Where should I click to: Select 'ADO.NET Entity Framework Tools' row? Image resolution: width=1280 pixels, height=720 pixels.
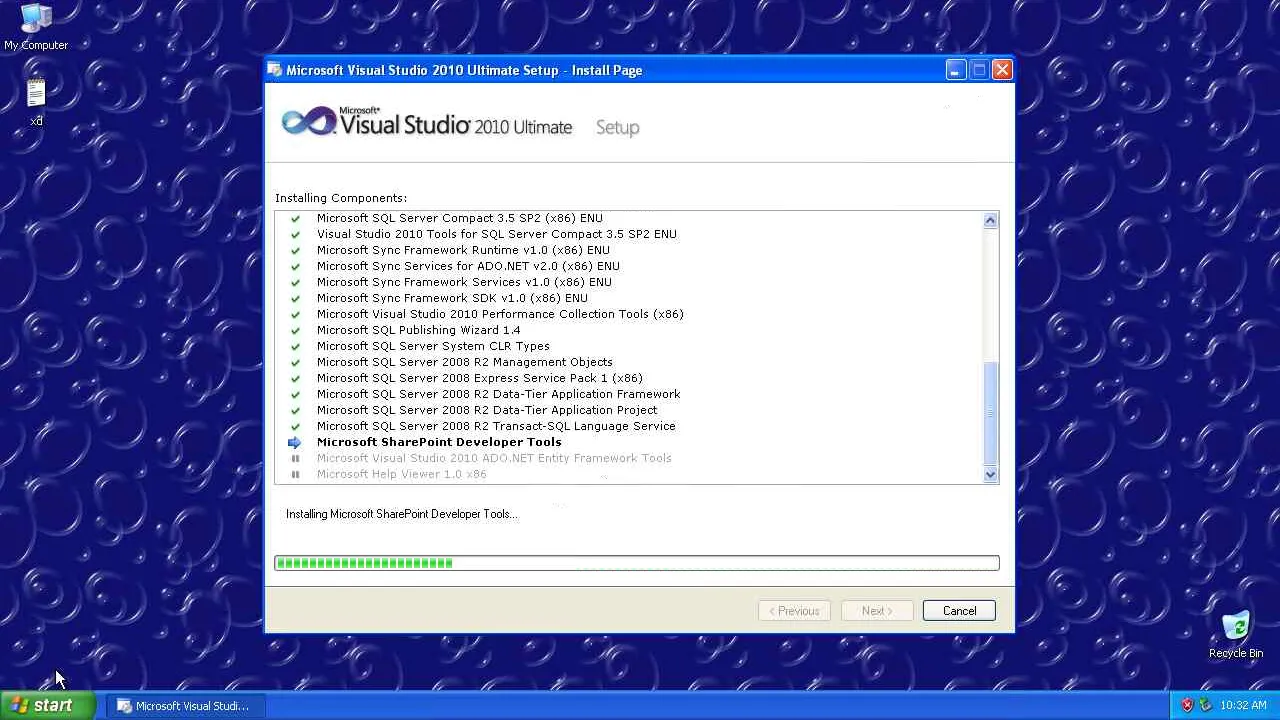494,458
